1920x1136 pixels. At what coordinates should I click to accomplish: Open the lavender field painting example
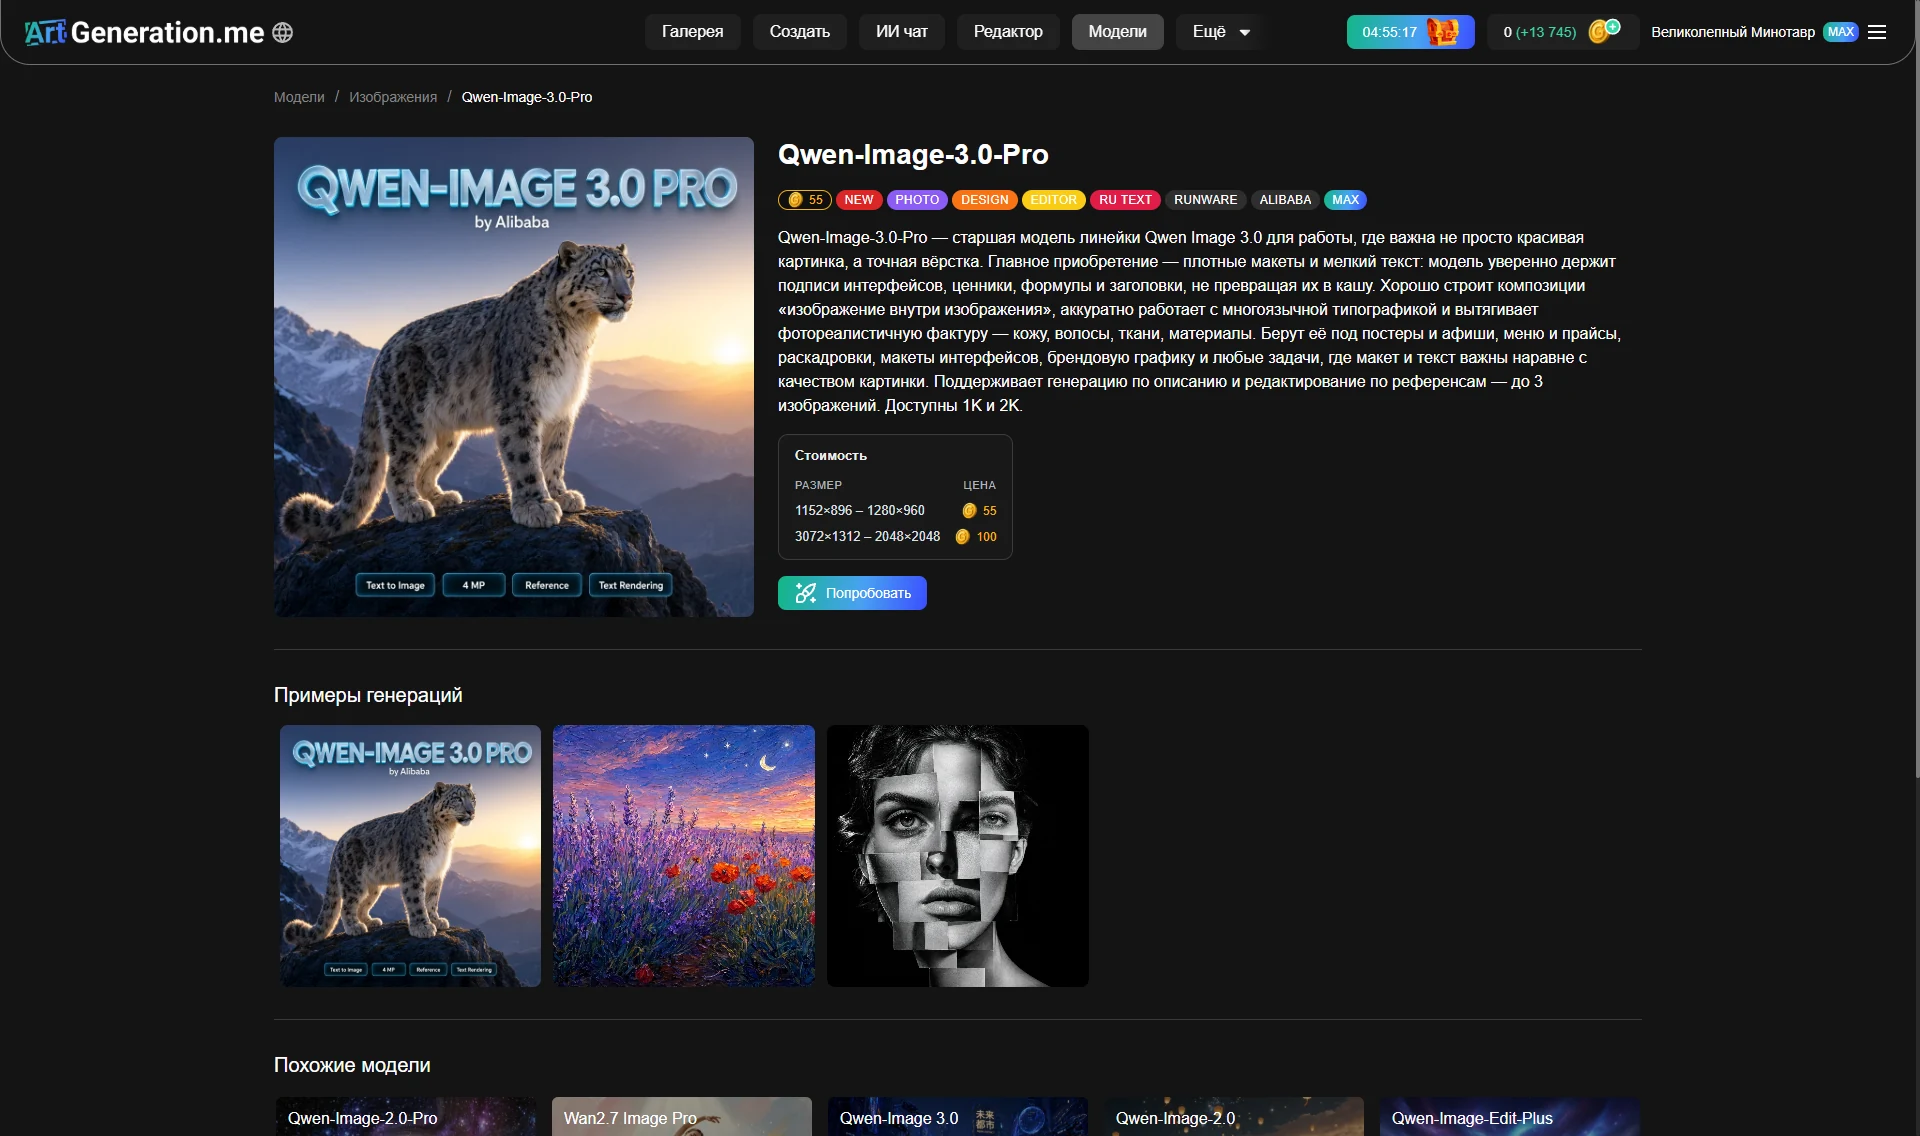click(684, 856)
